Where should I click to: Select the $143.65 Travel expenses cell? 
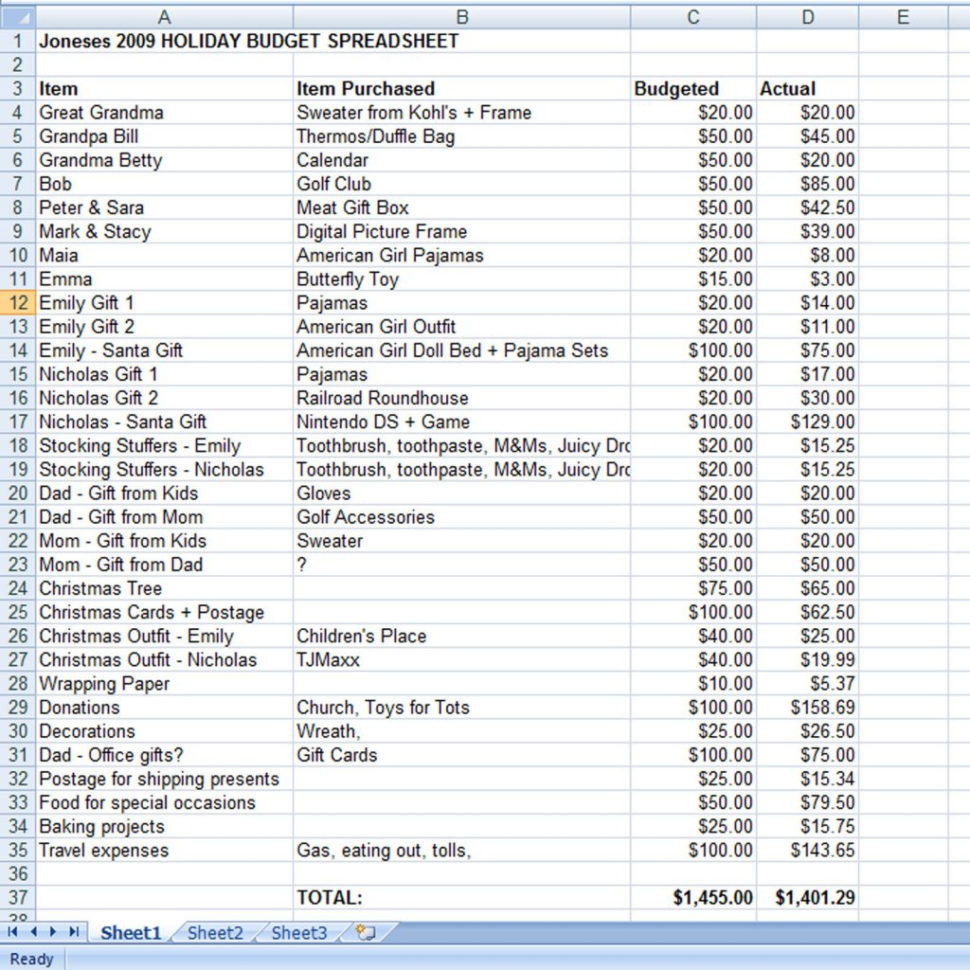coord(806,850)
